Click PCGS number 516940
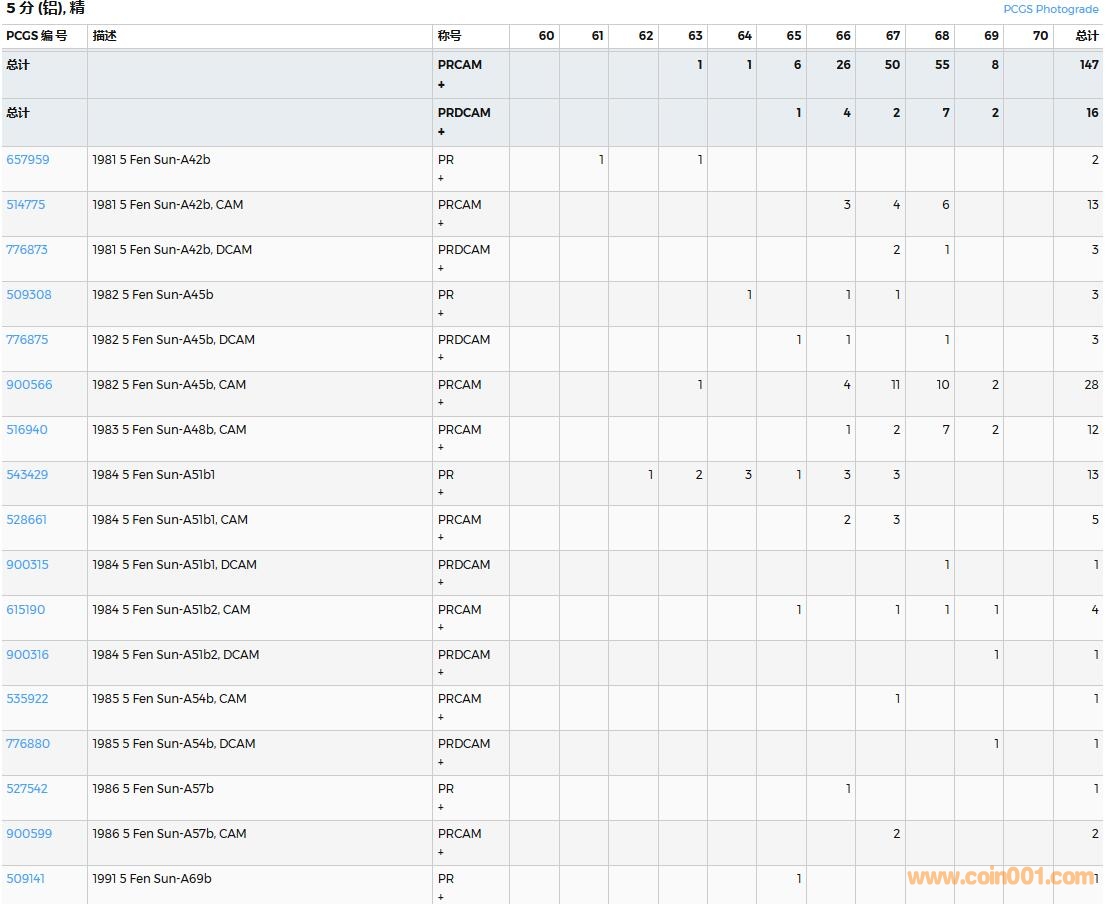Image resolution: width=1107 pixels, height=904 pixels. 27,430
